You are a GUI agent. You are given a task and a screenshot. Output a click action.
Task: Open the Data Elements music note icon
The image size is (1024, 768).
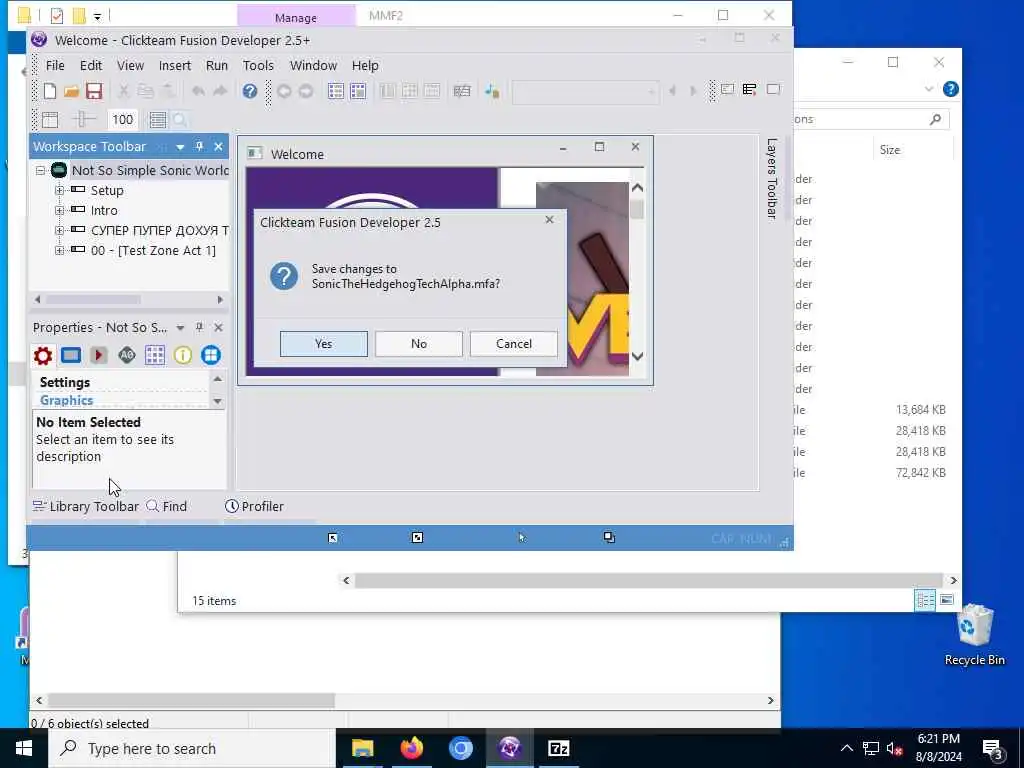(x=492, y=91)
